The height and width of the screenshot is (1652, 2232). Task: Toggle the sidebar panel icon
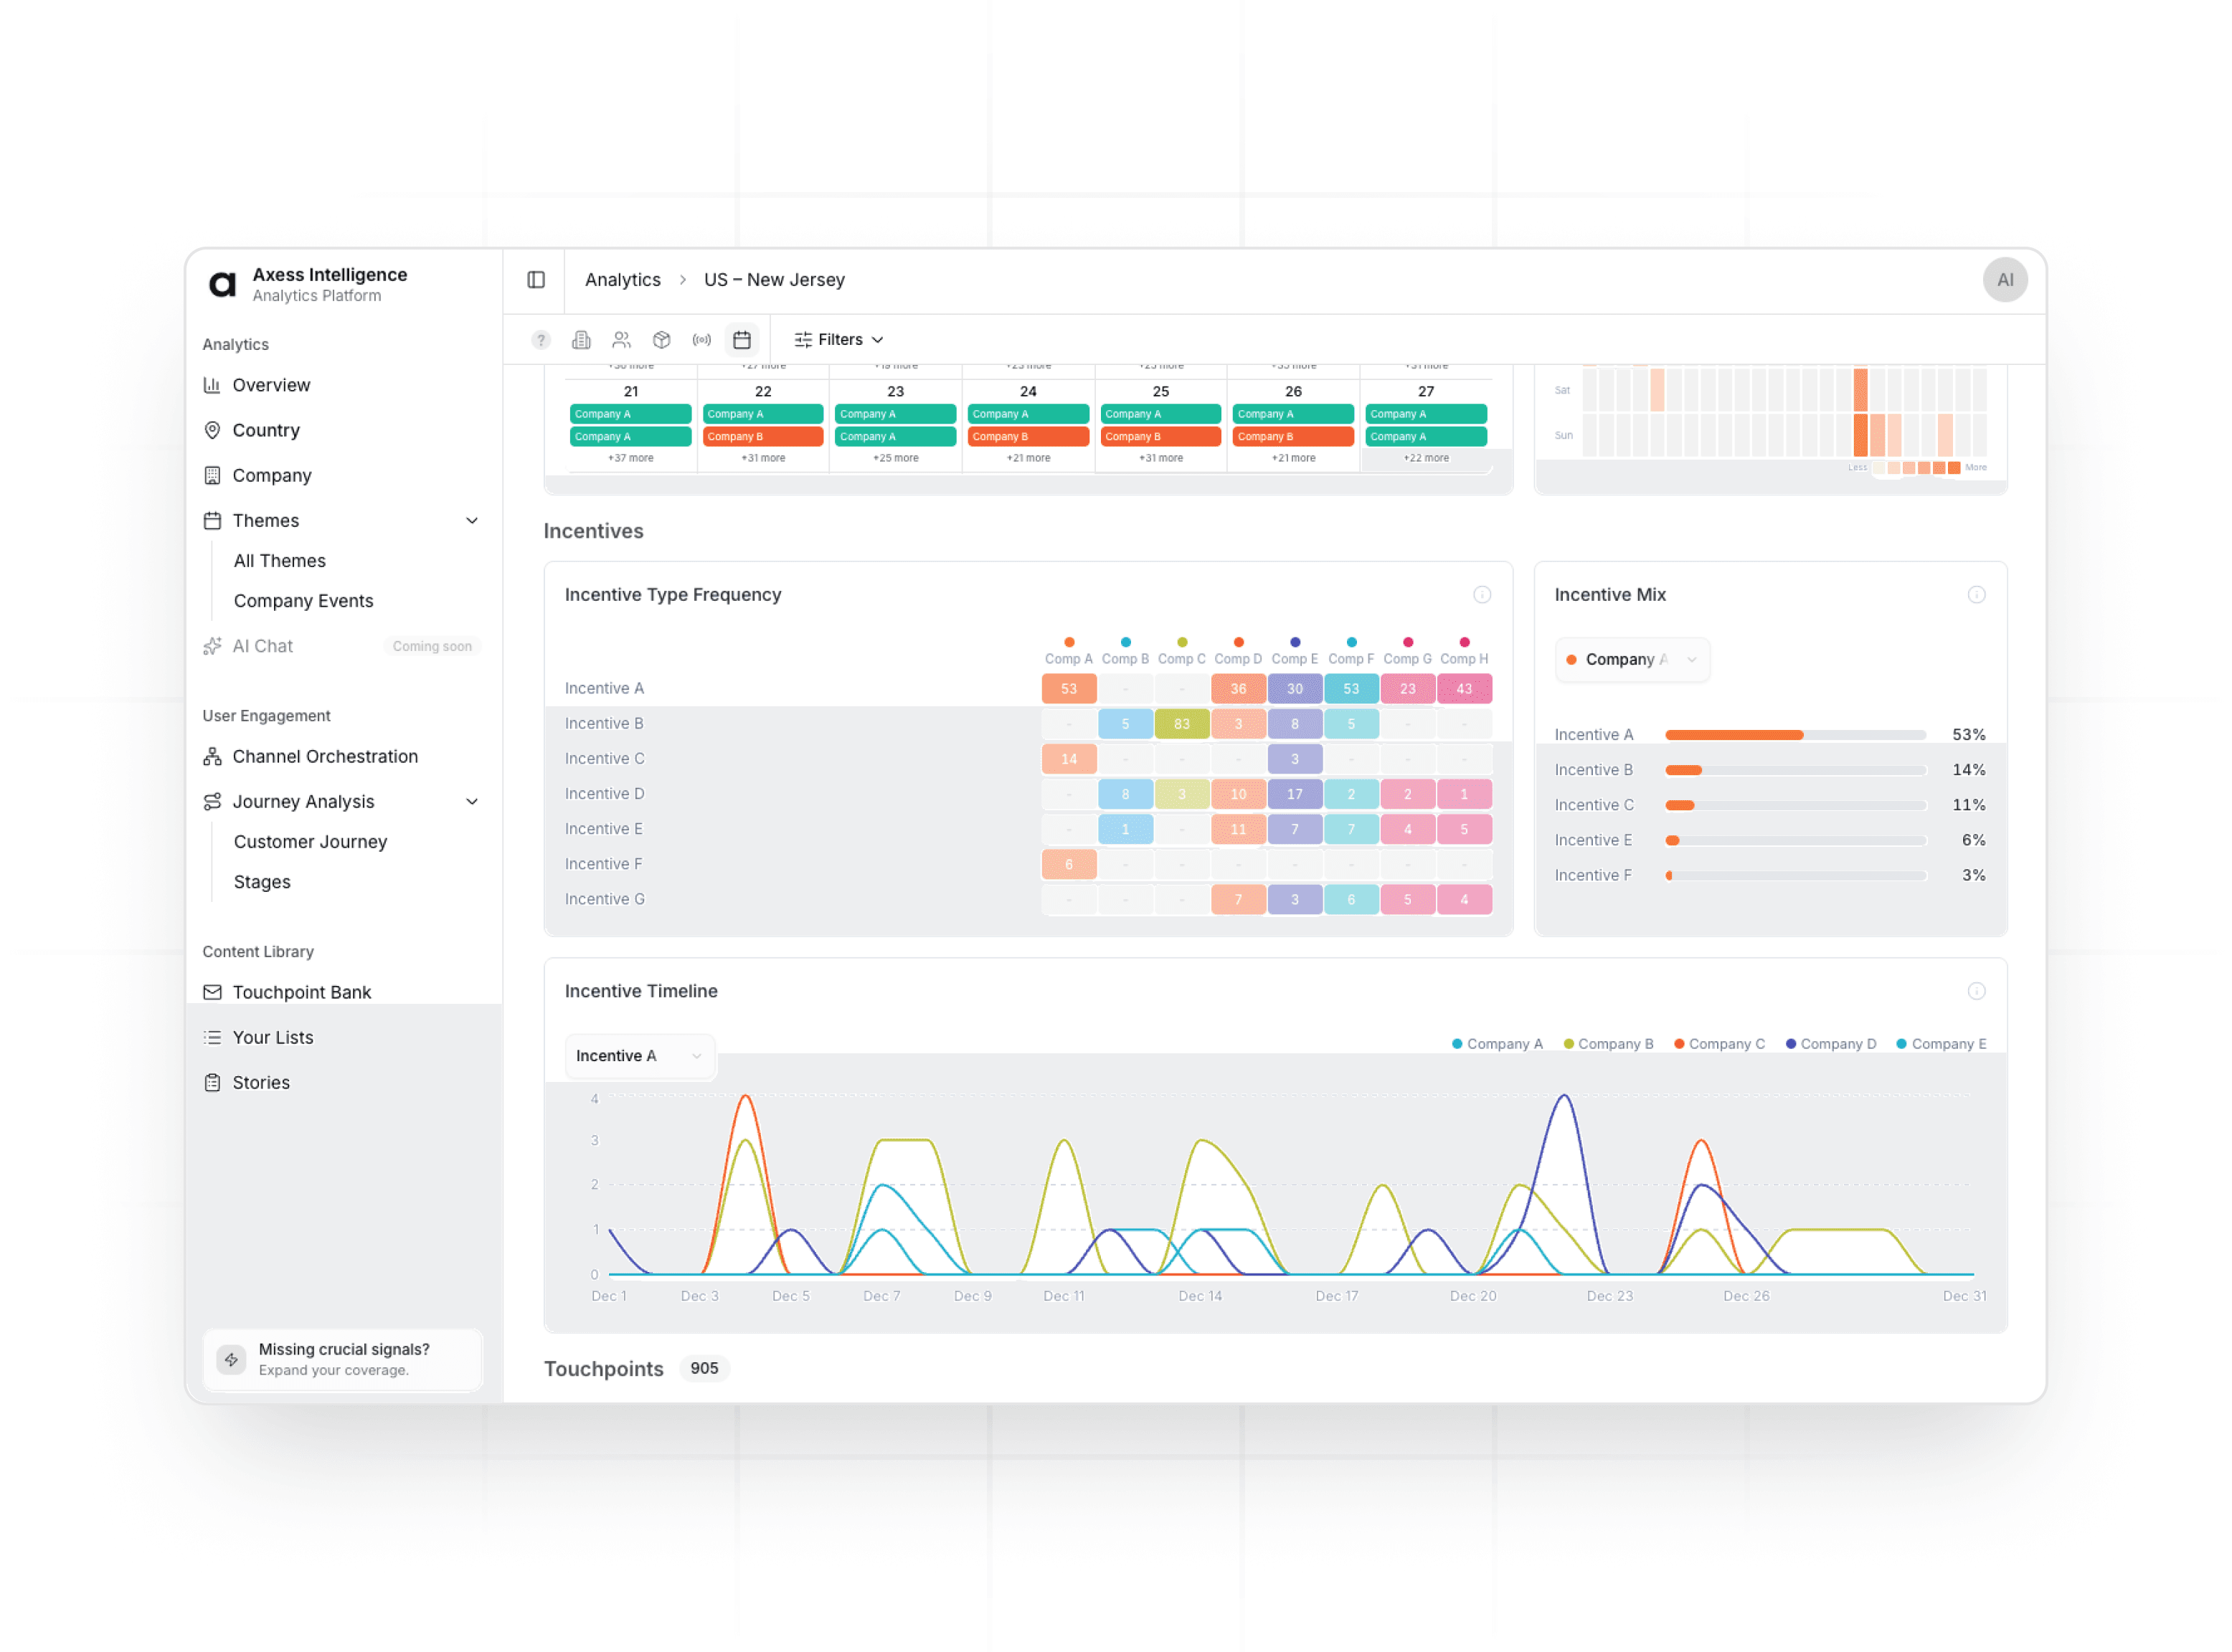click(536, 280)
